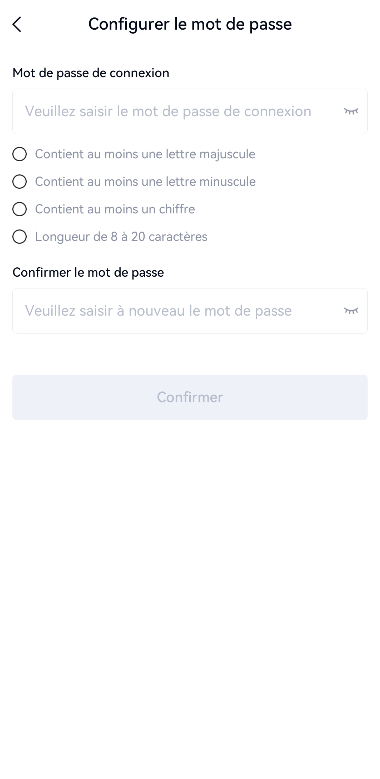This screenshot has width=380, height=779.
Task: Tap the uppercase letter requirement indicator icon
Action: point(19,155)
